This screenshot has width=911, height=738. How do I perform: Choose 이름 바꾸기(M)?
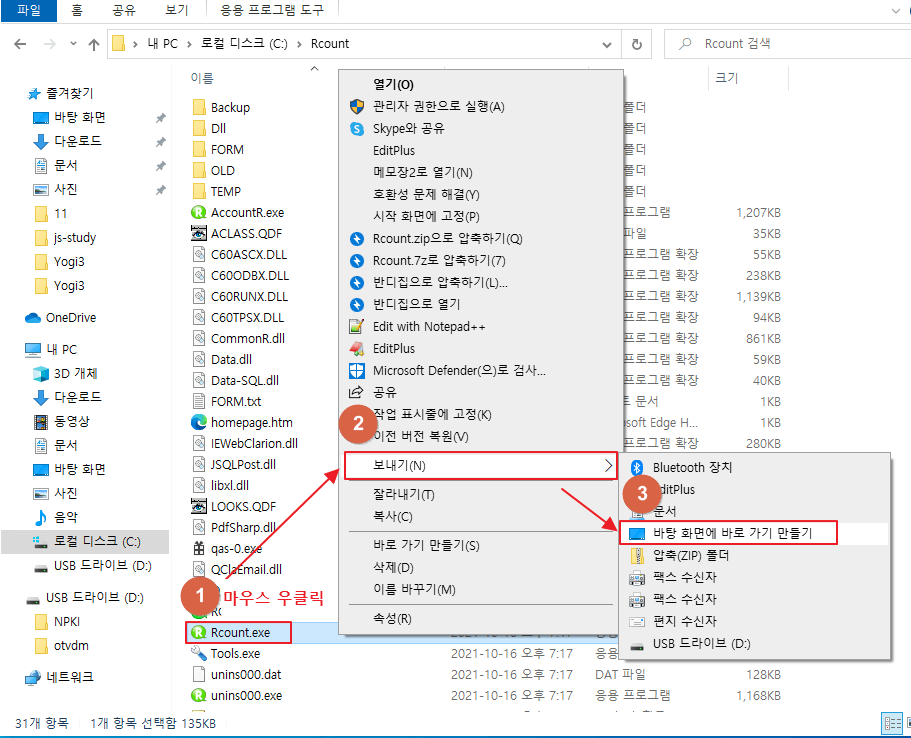[x=414, y=590]
